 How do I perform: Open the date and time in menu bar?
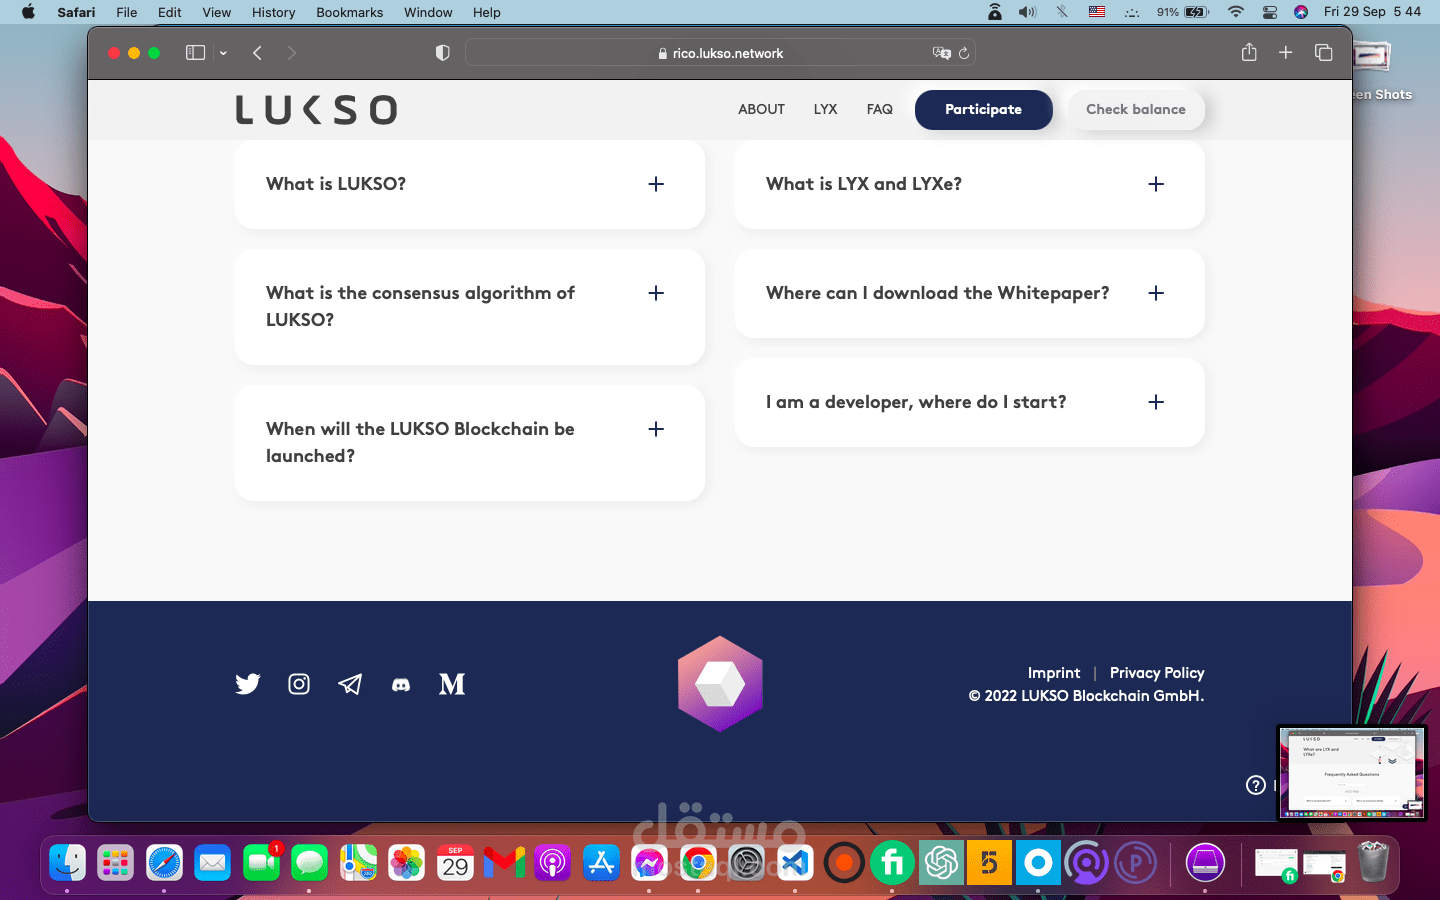tap(1372, 12)
